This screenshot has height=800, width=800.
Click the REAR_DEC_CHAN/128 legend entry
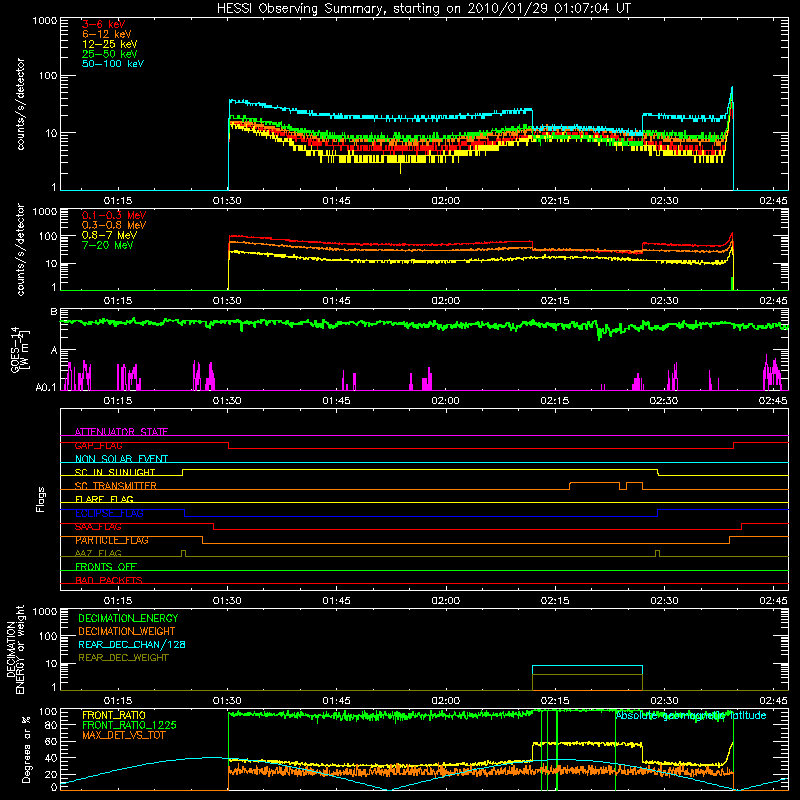[x=132, y=645]
